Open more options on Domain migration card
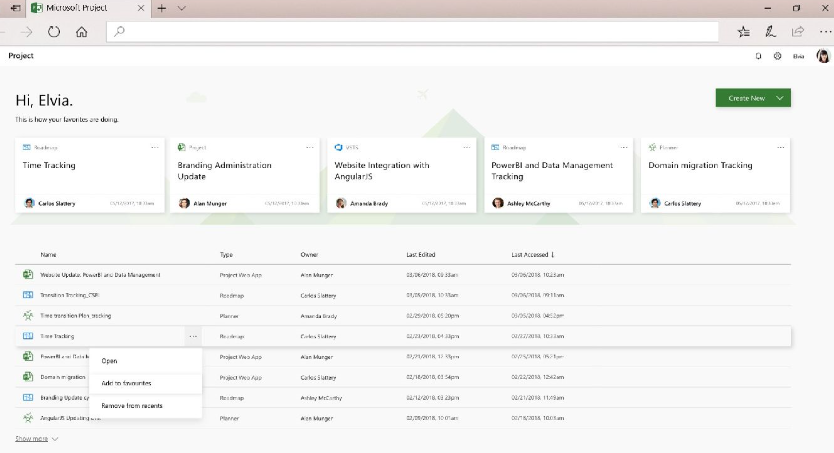Screen dimensions: 834x453 (780, 147)
